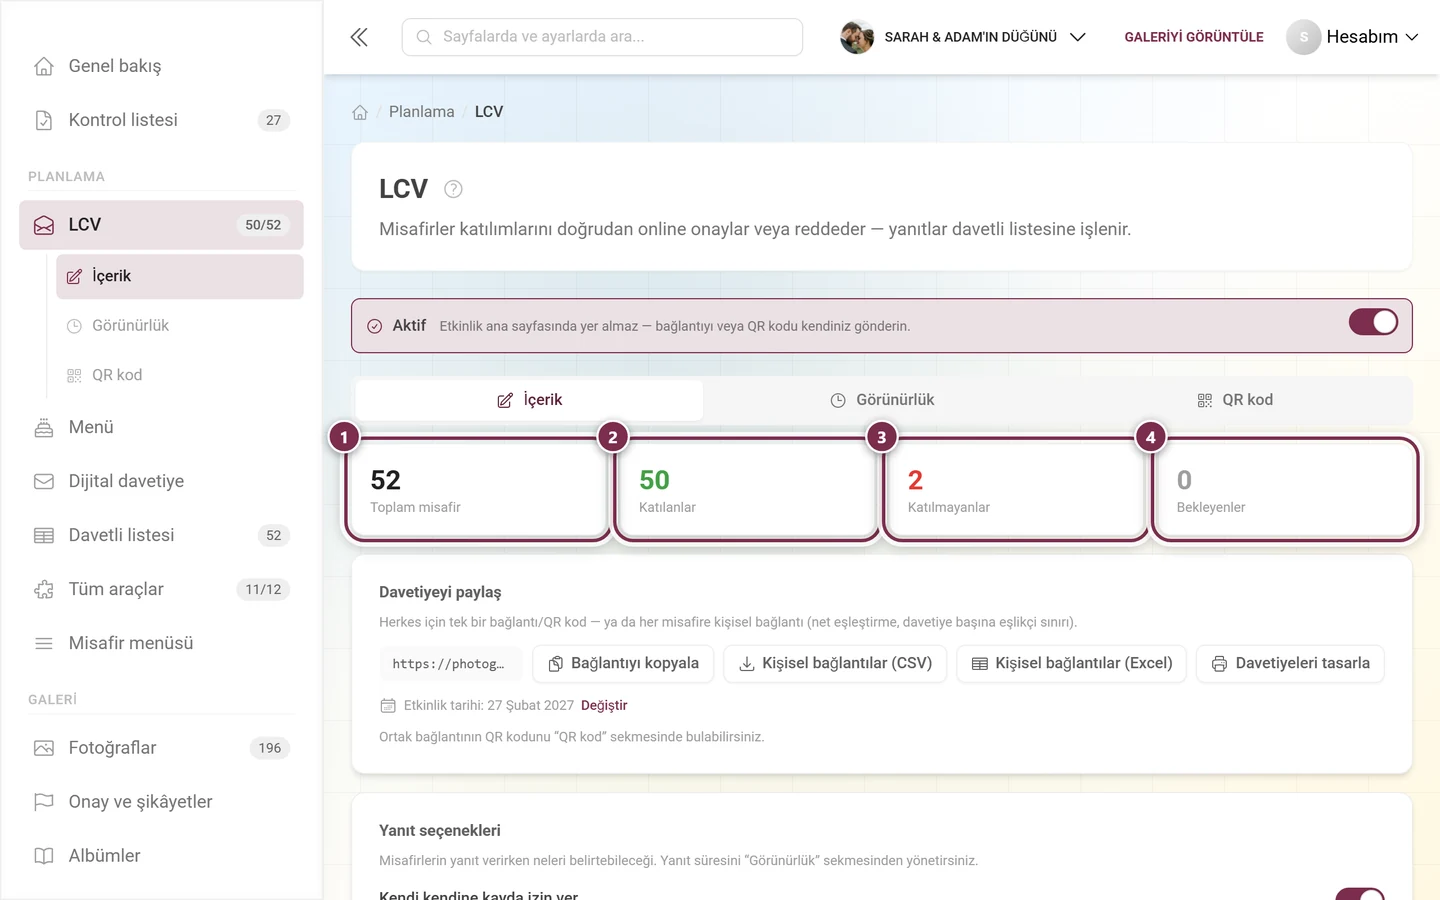Switch to the İçerik tab

coord(530,400)
